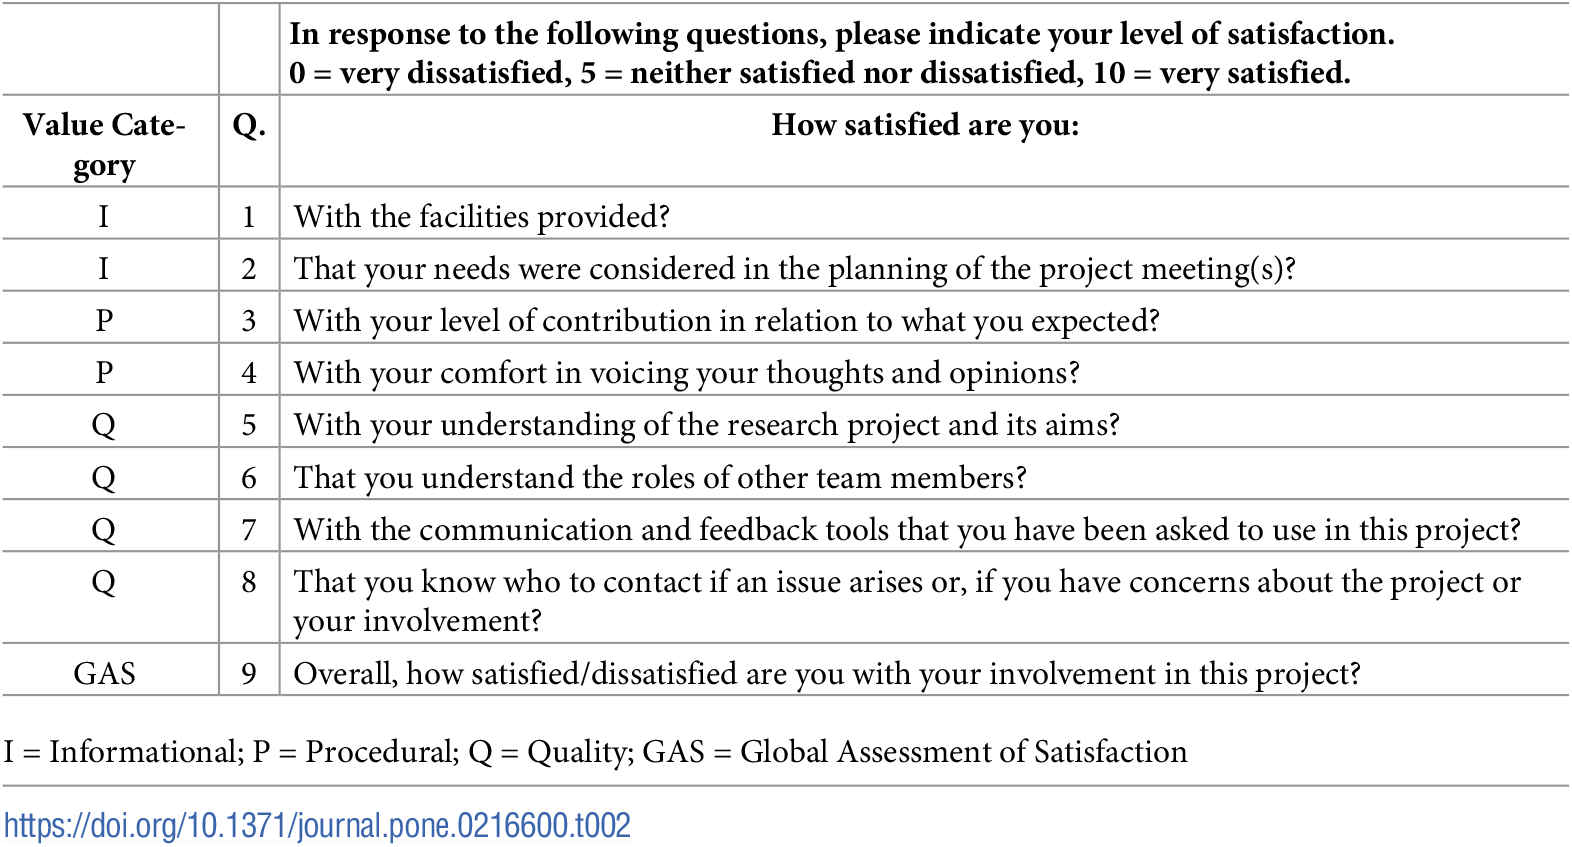Screen dimensions: 1572x847
Task: Click the overall involvement satisfaction question
Action: tap(826, 674)
